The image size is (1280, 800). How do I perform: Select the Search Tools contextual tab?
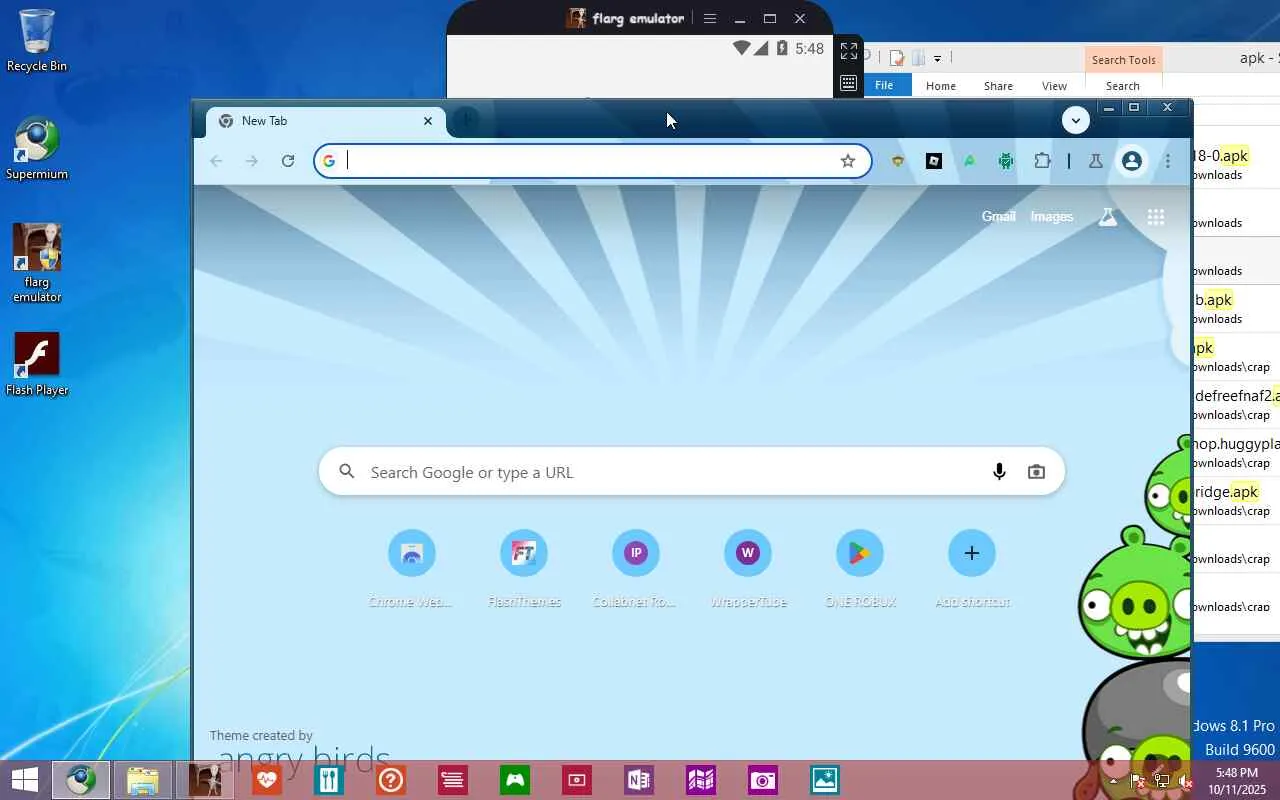1124,60
